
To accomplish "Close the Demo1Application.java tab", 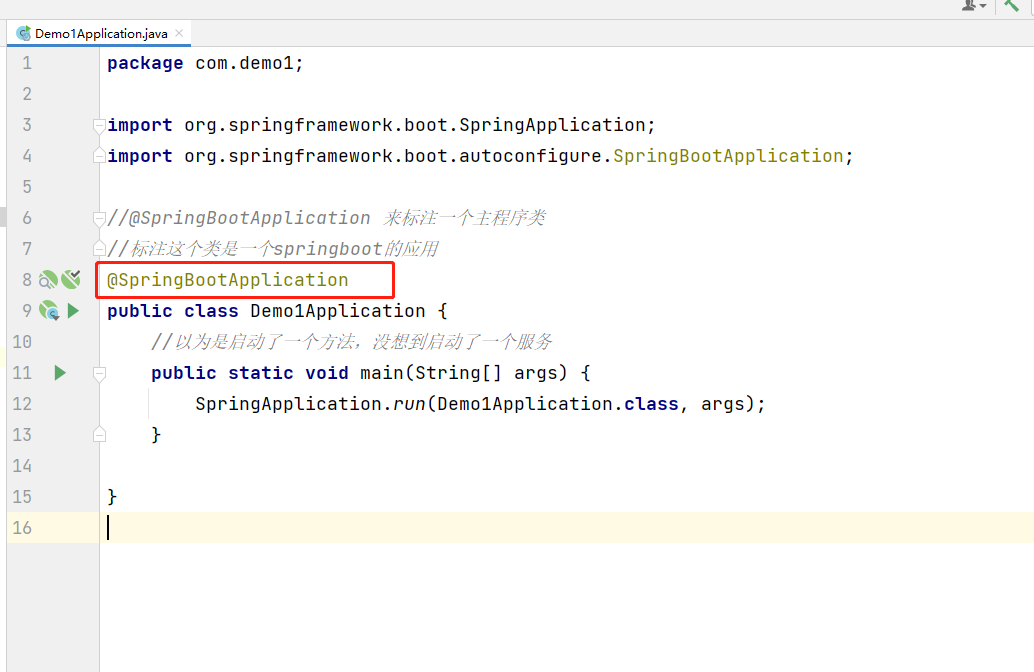I will tap(179, 33).
